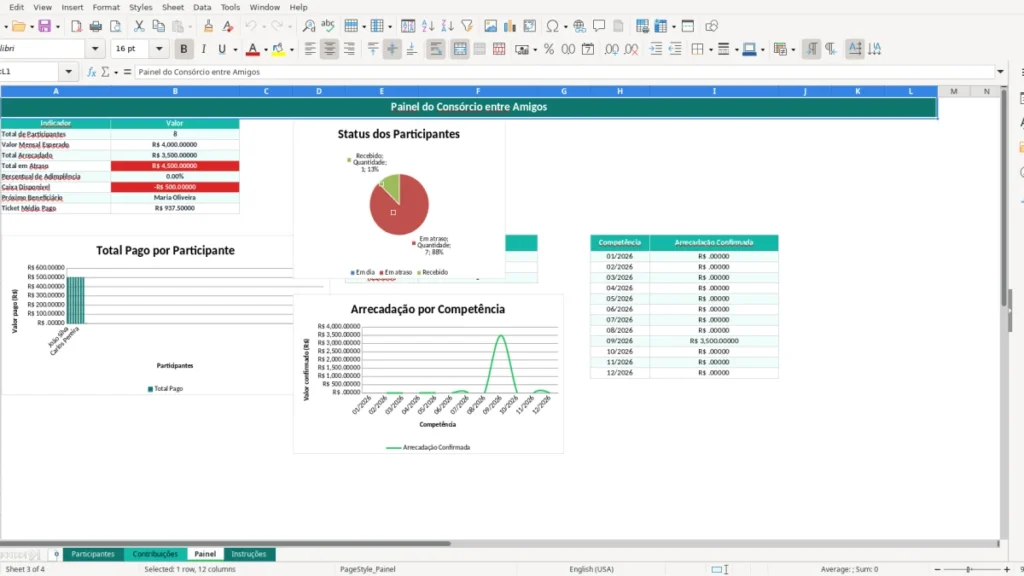This screenshot has width=1024, height=576.
Task: Sort ascending using the toolbar icon
Action: (x=428, y=26)
